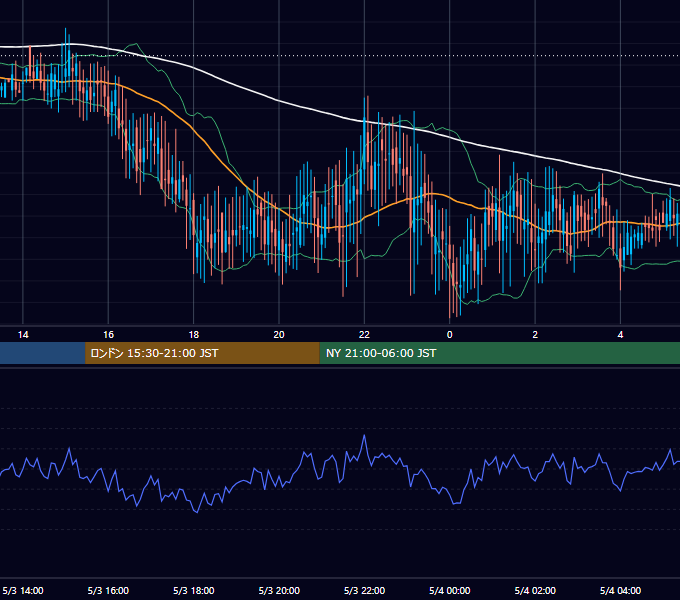The width and height of the screenshot is (680, 600).
Task: Click the London 15:30-21:00 JST session bar
Action: pos(202,353)
